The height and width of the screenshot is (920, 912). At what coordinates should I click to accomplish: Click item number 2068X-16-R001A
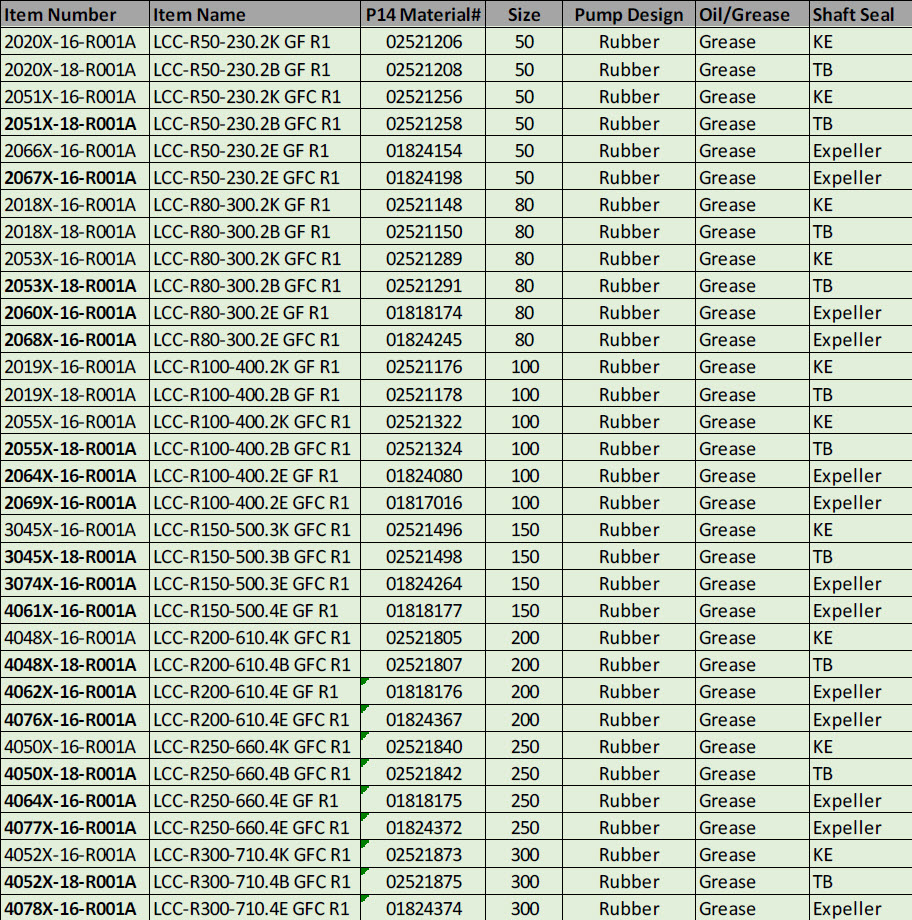[x=75, y=339]
